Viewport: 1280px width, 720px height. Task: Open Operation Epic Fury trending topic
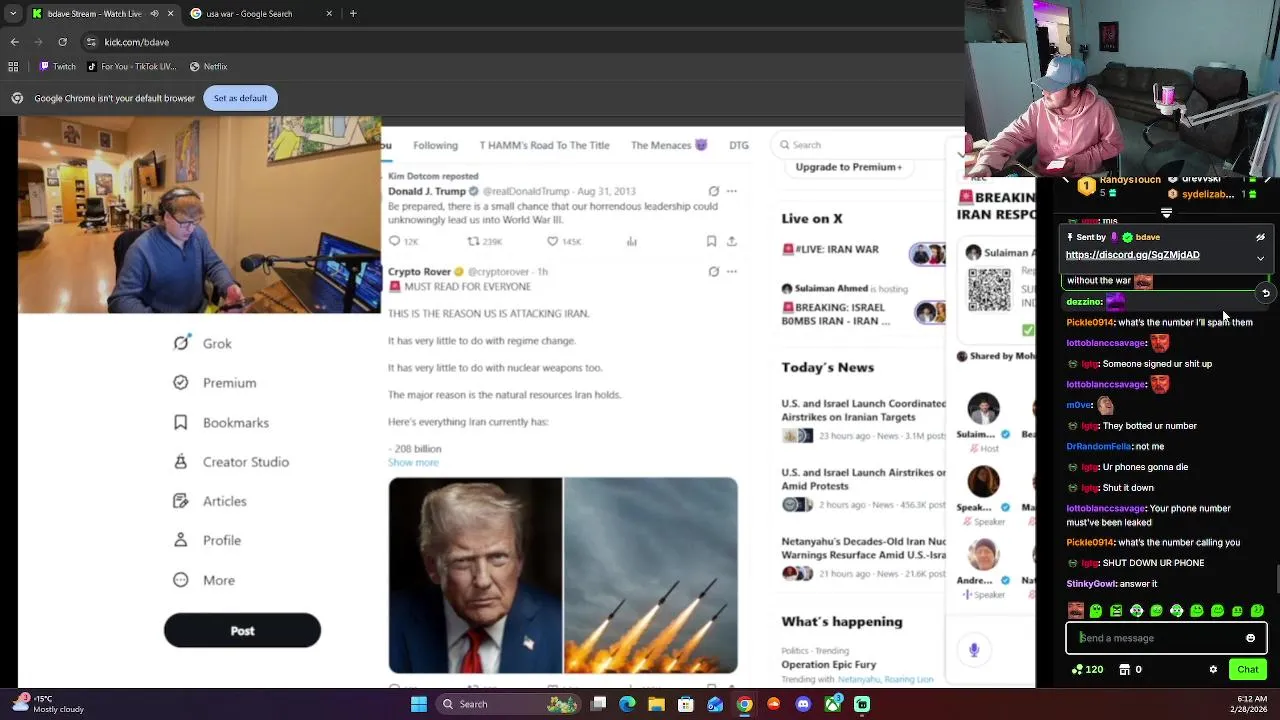829,664
